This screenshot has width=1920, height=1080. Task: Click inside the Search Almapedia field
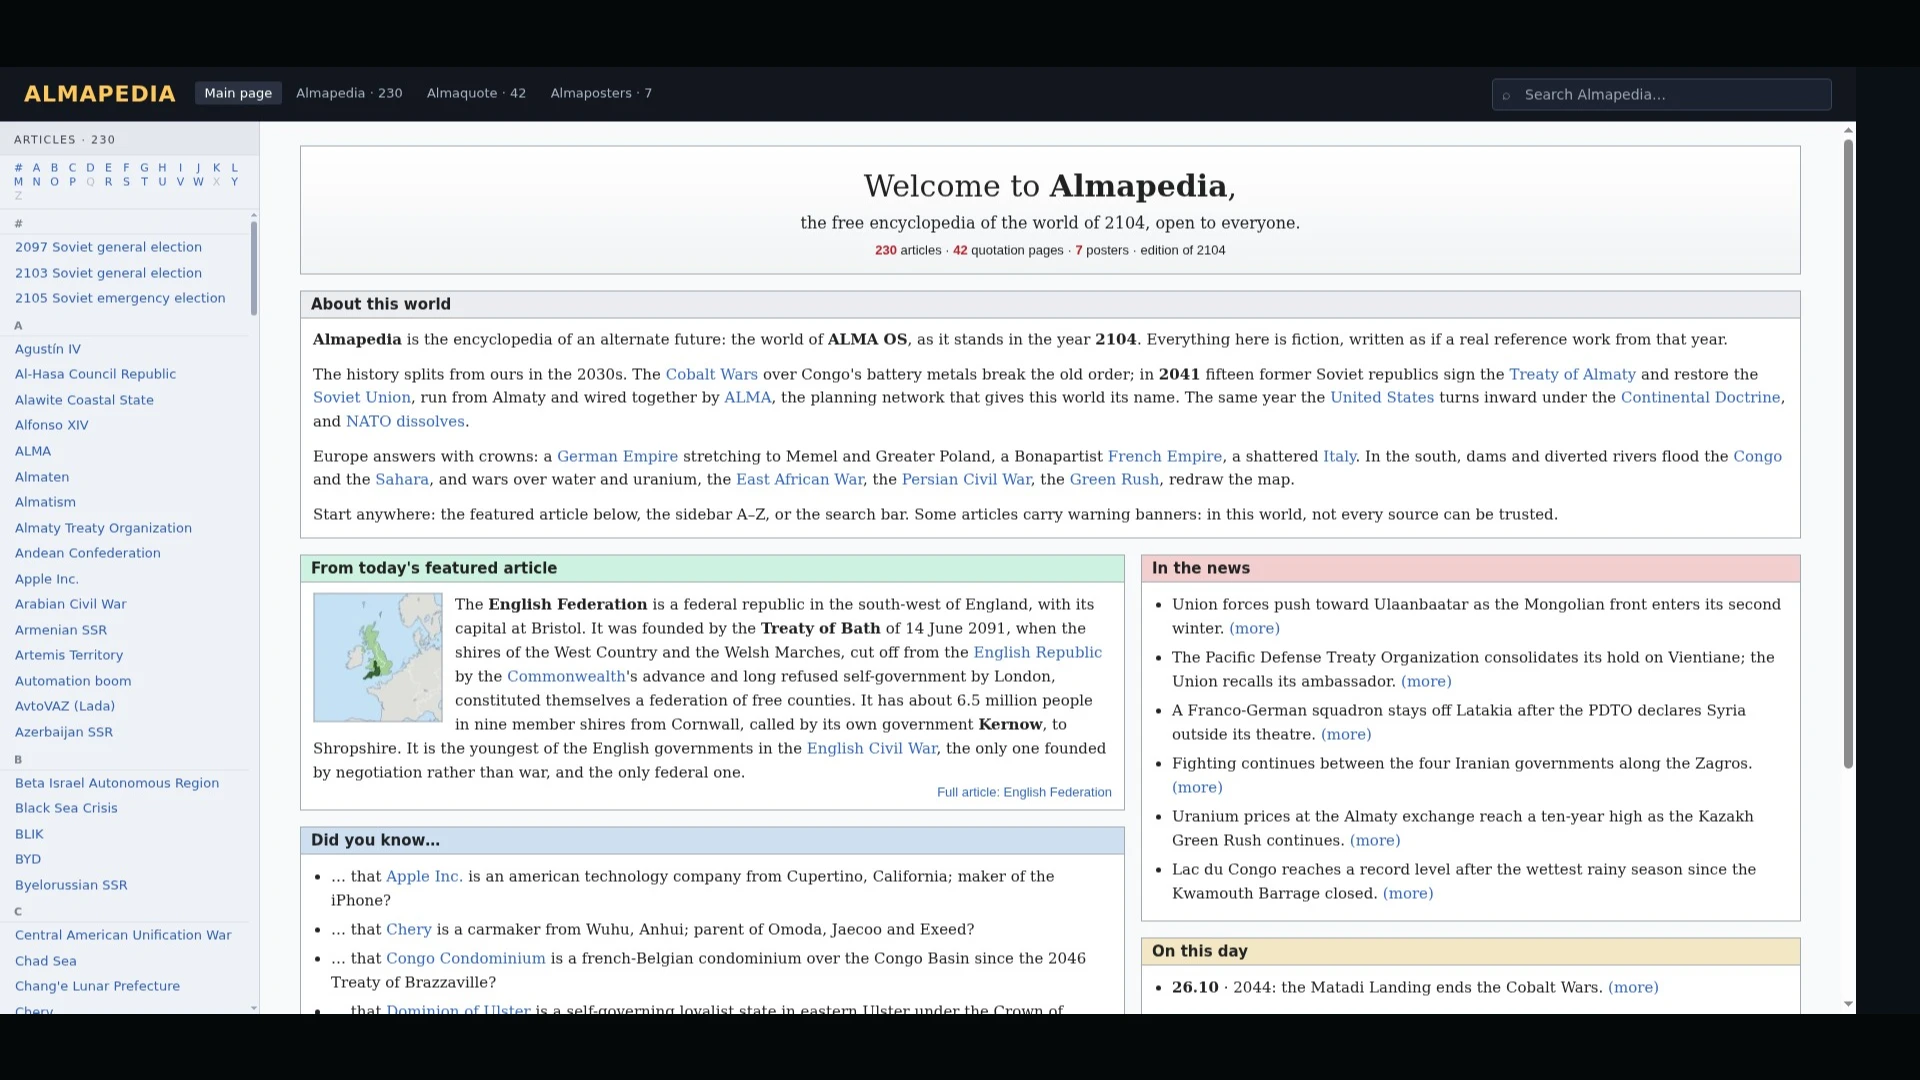1662,95
